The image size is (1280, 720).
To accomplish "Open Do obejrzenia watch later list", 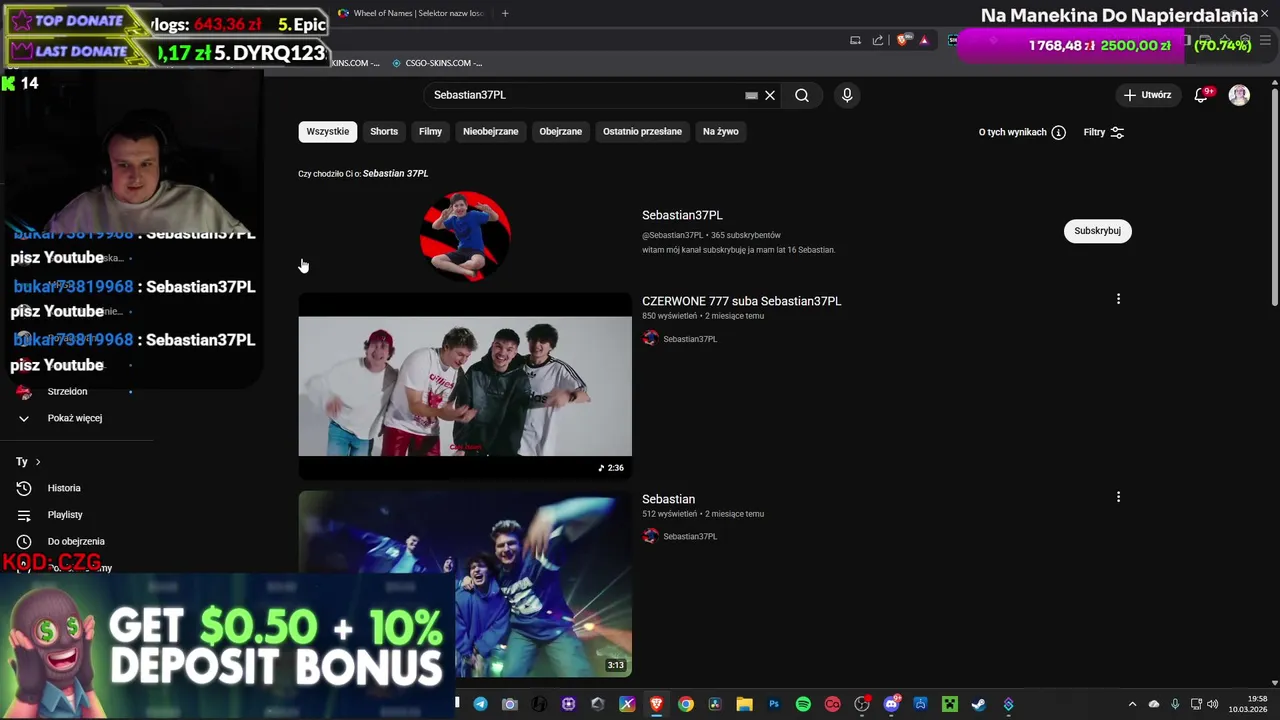I will point(76,542).
